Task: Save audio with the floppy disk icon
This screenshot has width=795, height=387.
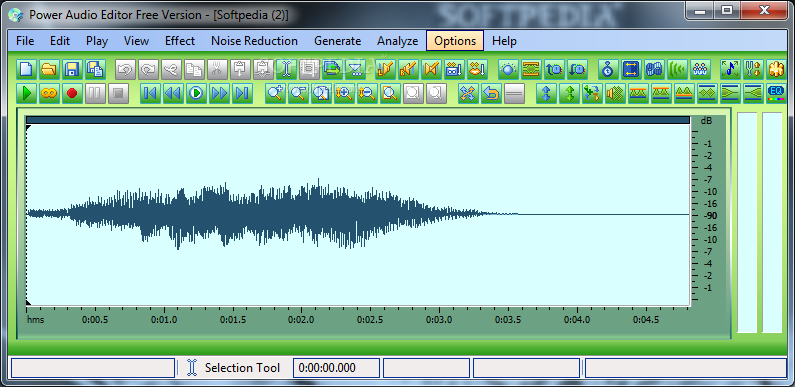Action: pos(72,69)
